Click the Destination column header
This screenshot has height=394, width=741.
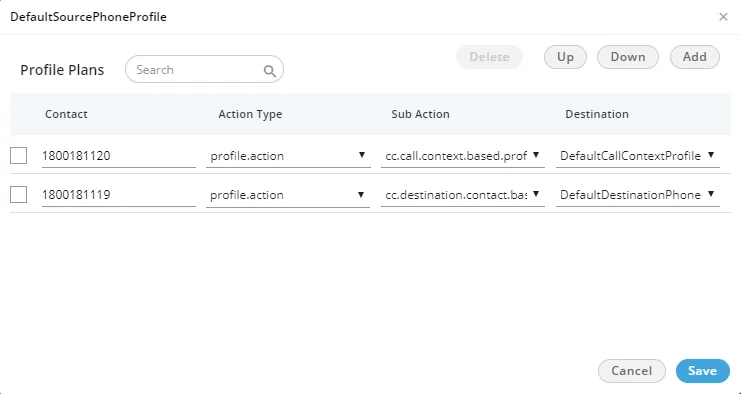pyautogui.click(x=597, y=114)
